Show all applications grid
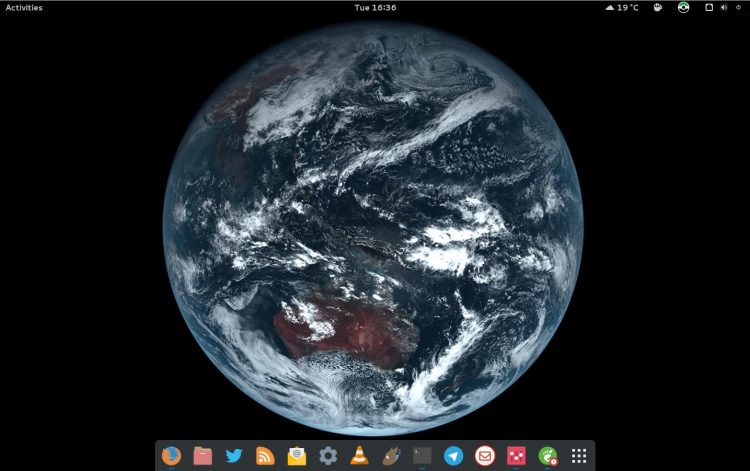The image size is (750, 471). point(579,456)
